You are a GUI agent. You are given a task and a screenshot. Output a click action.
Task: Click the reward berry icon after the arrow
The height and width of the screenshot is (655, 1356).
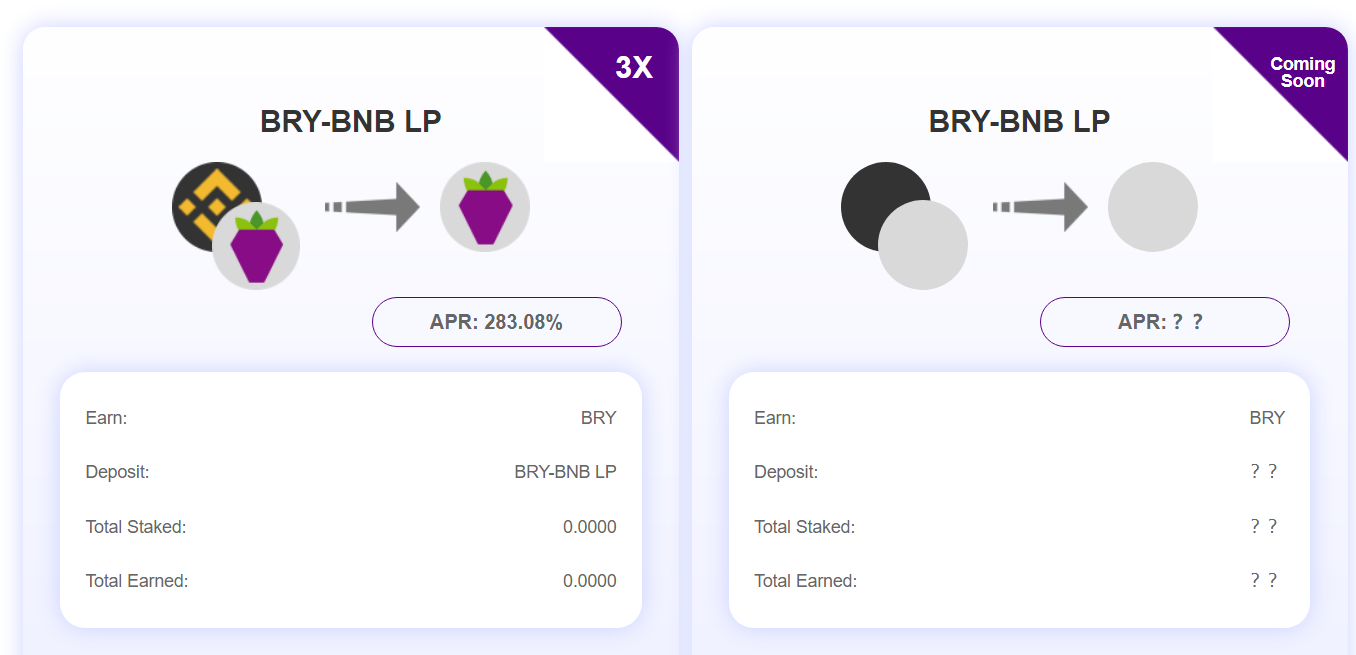coord(485,207)
